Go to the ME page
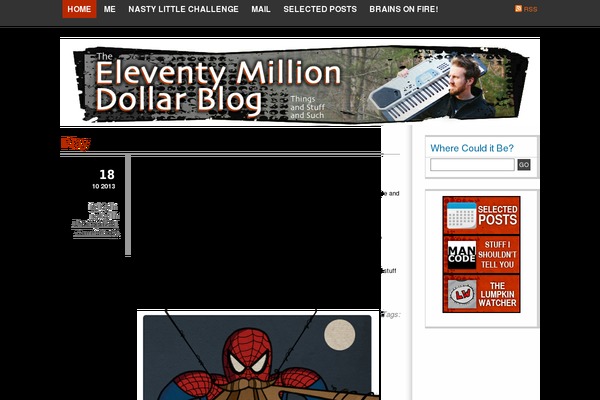Viewport: 600px width, 400px height. click(x=109, y=9)
